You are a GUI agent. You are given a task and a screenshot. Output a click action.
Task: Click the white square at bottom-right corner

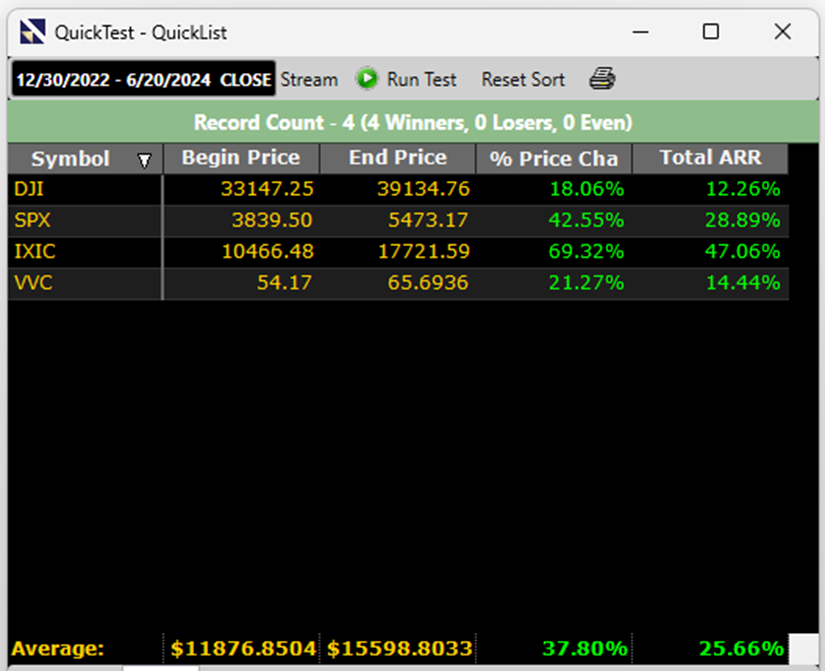tap(803, 648)
